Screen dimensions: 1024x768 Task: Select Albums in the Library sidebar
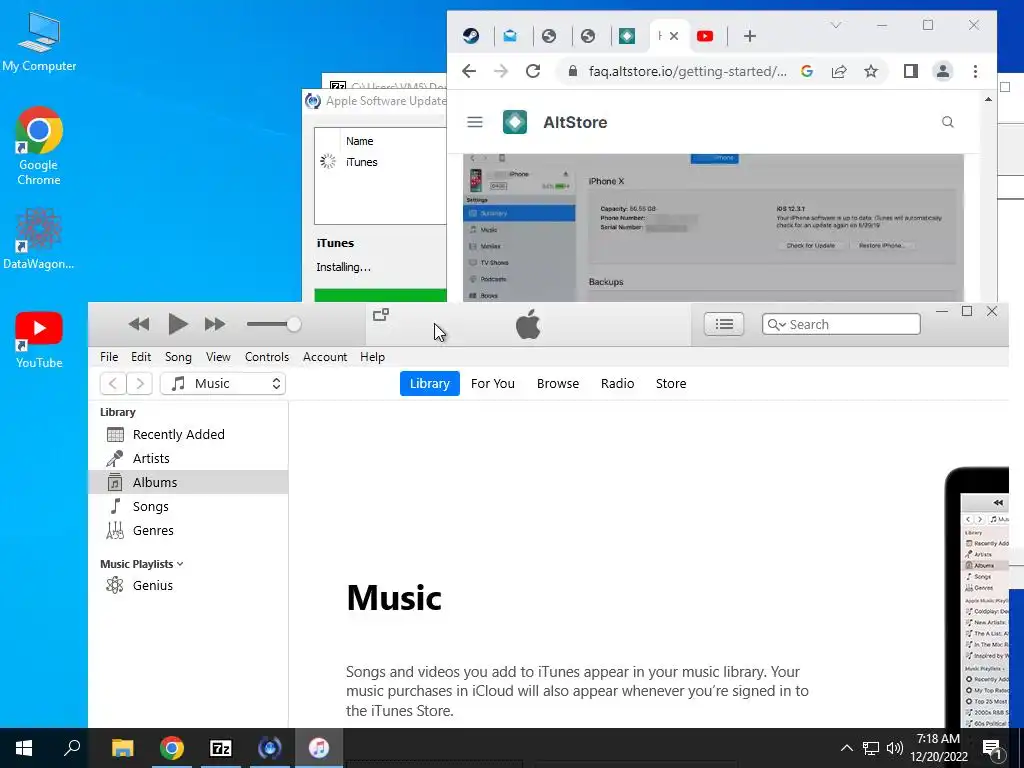point(188,482)
